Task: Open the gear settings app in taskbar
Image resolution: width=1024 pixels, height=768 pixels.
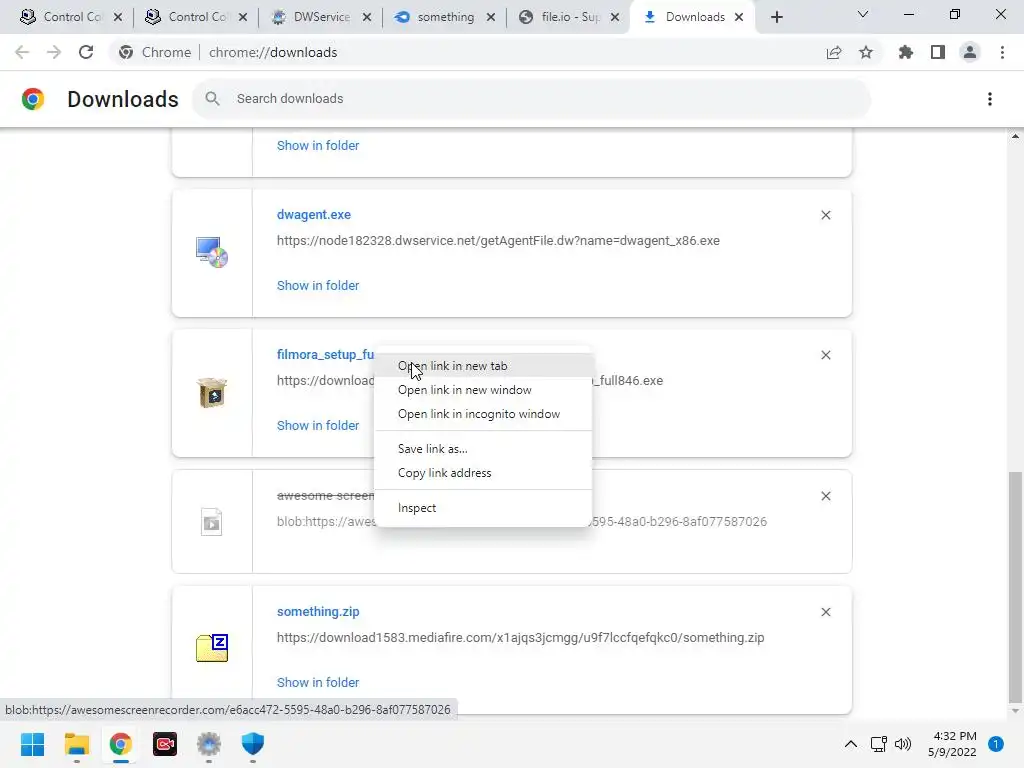Action: pyautogui.click(x=208, y=744)
